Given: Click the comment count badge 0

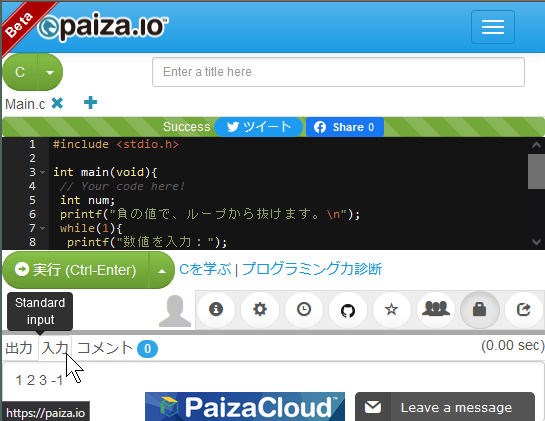Looking at the screenshot, I should 147,349.
